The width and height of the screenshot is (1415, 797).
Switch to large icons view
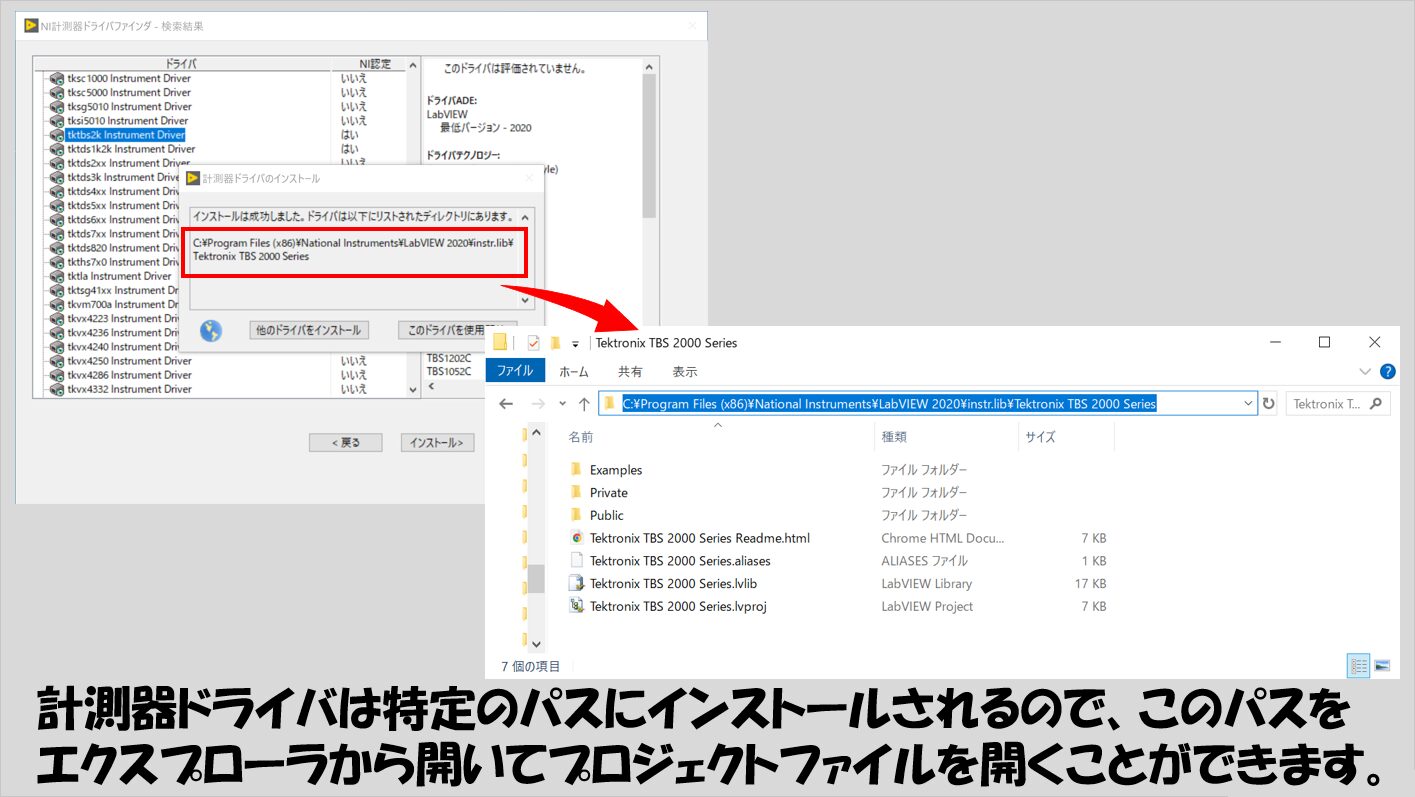1383,665
